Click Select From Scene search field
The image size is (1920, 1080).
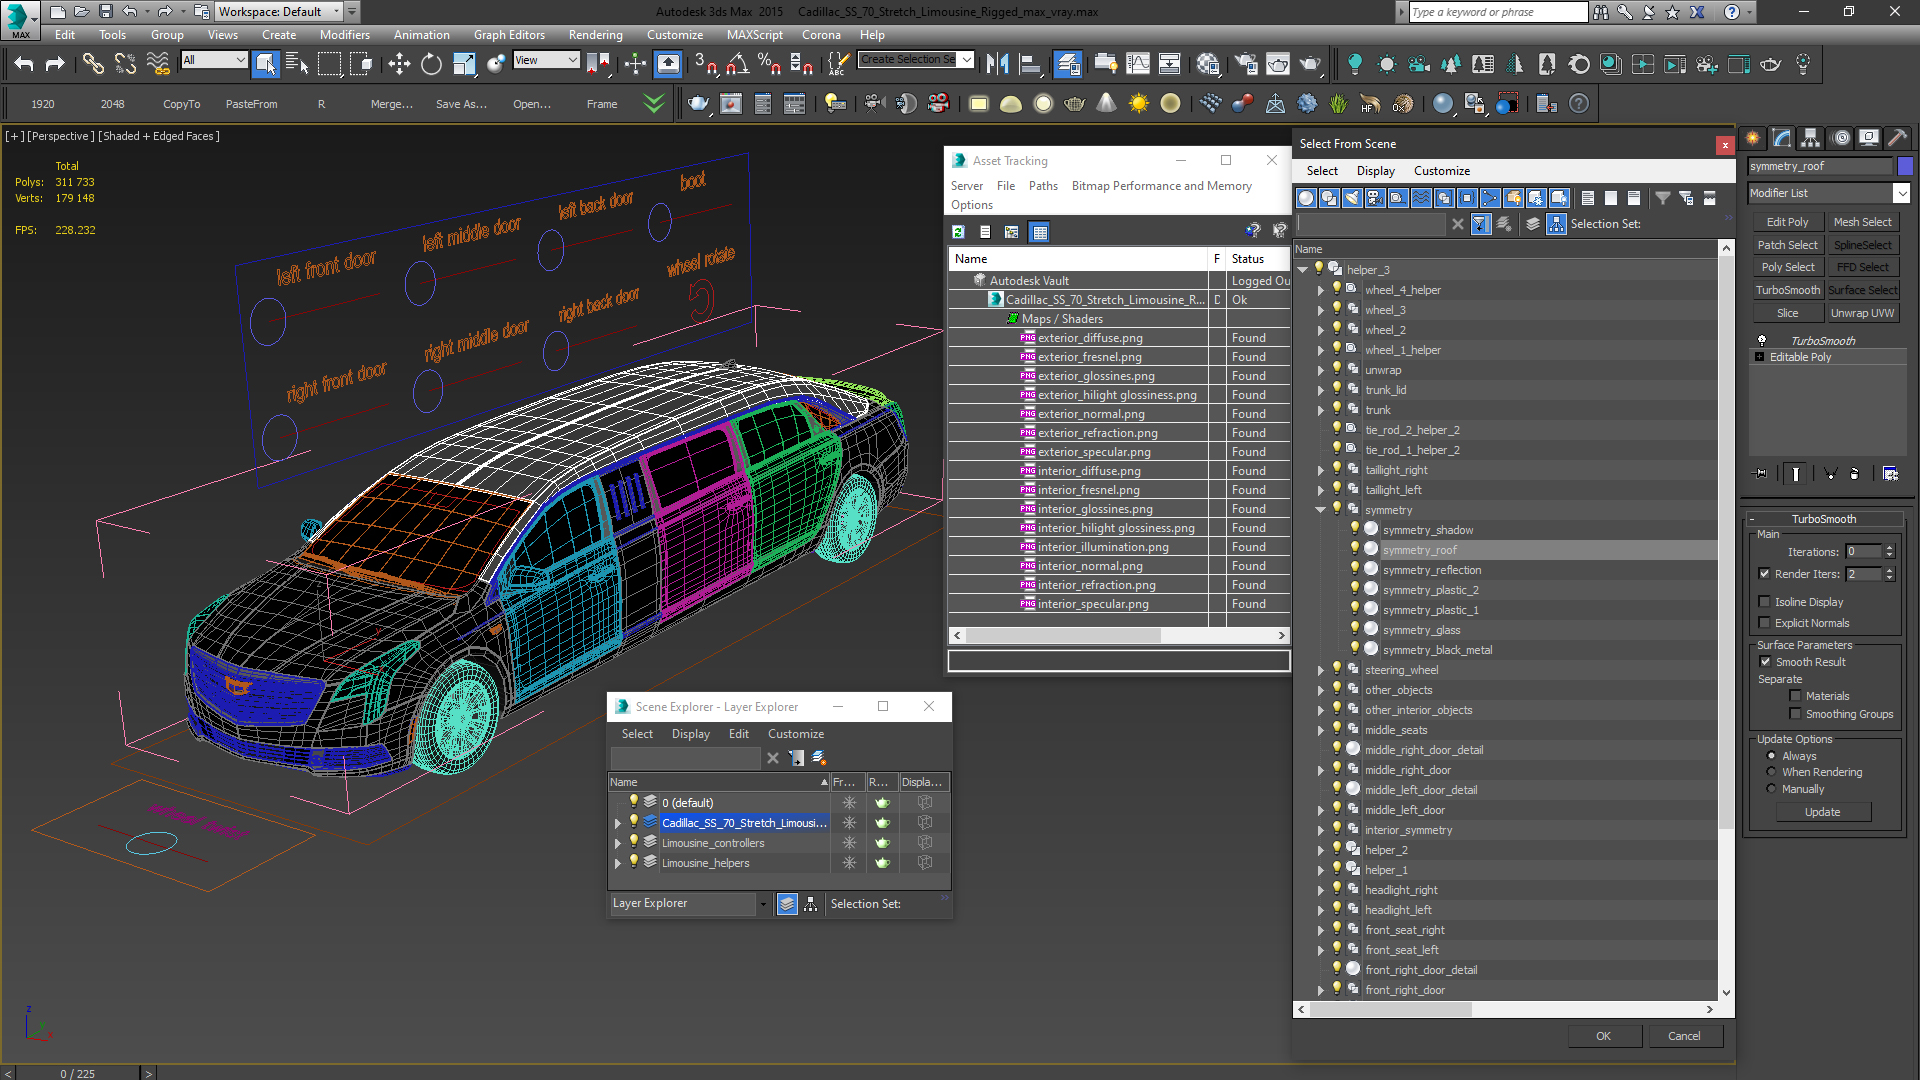1370,224
